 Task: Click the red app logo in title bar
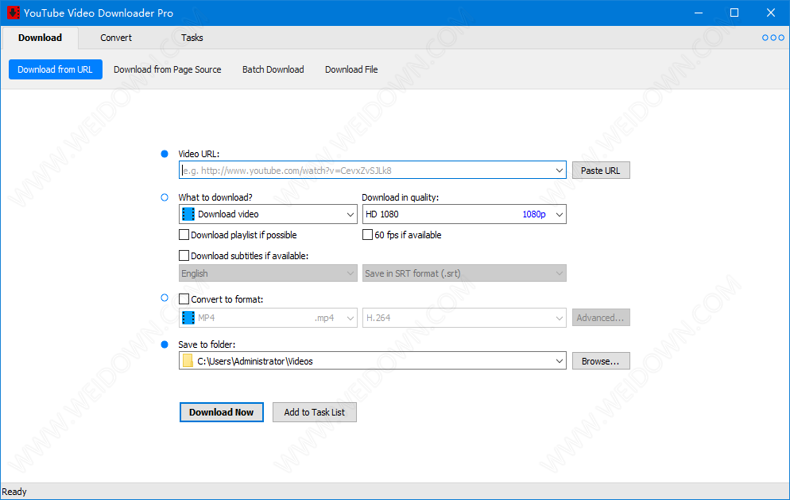[x=13, y=13]
